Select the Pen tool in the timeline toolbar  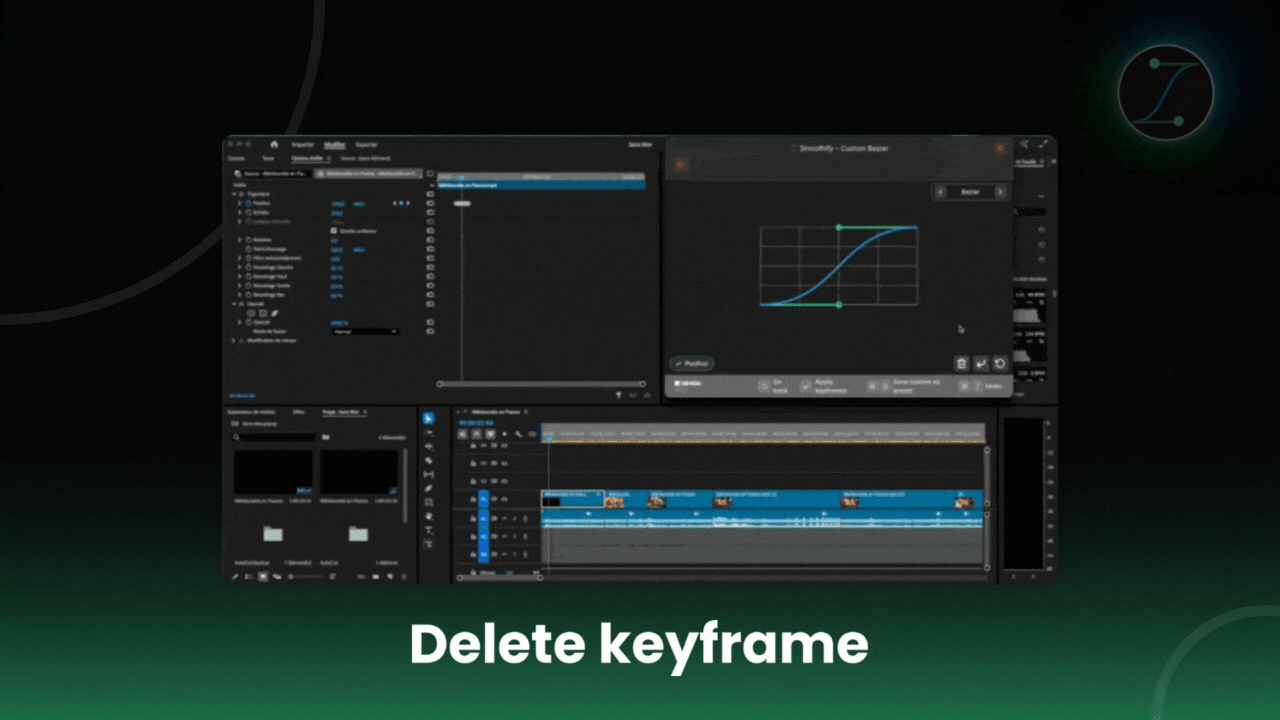(x=429, y=490)
